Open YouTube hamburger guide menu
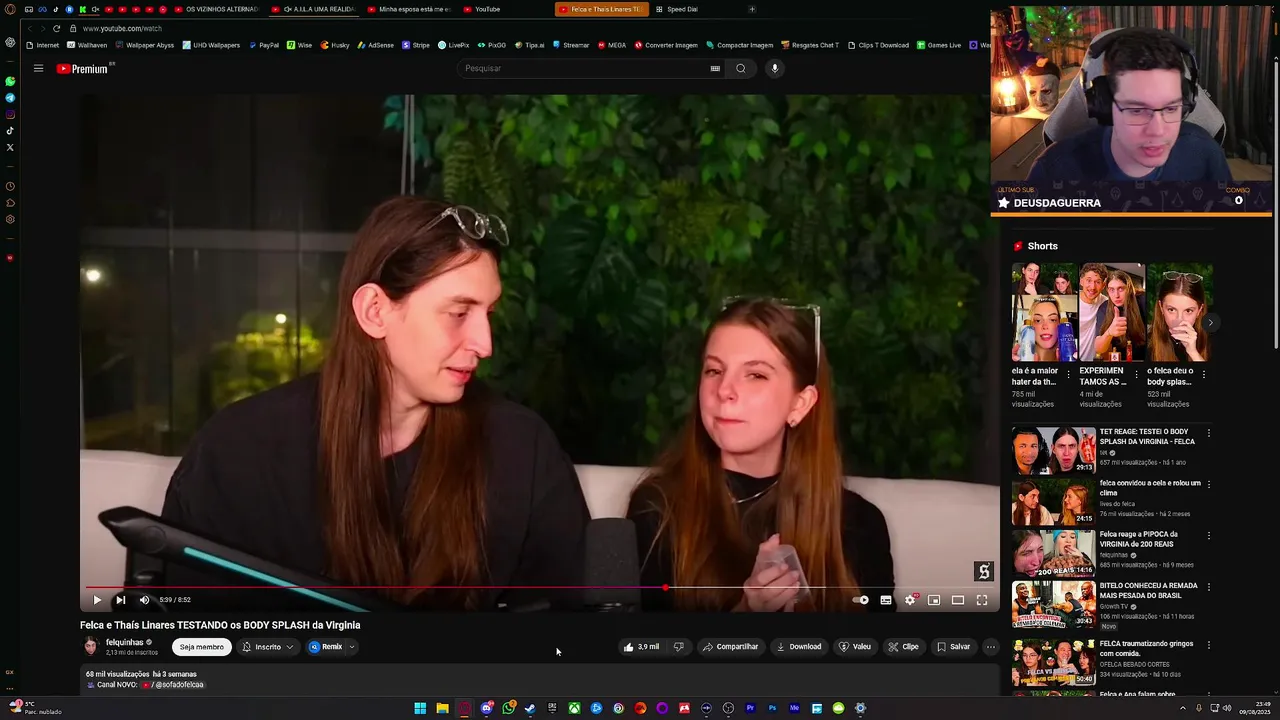The image size is (1280, 720). coord(38,68)
